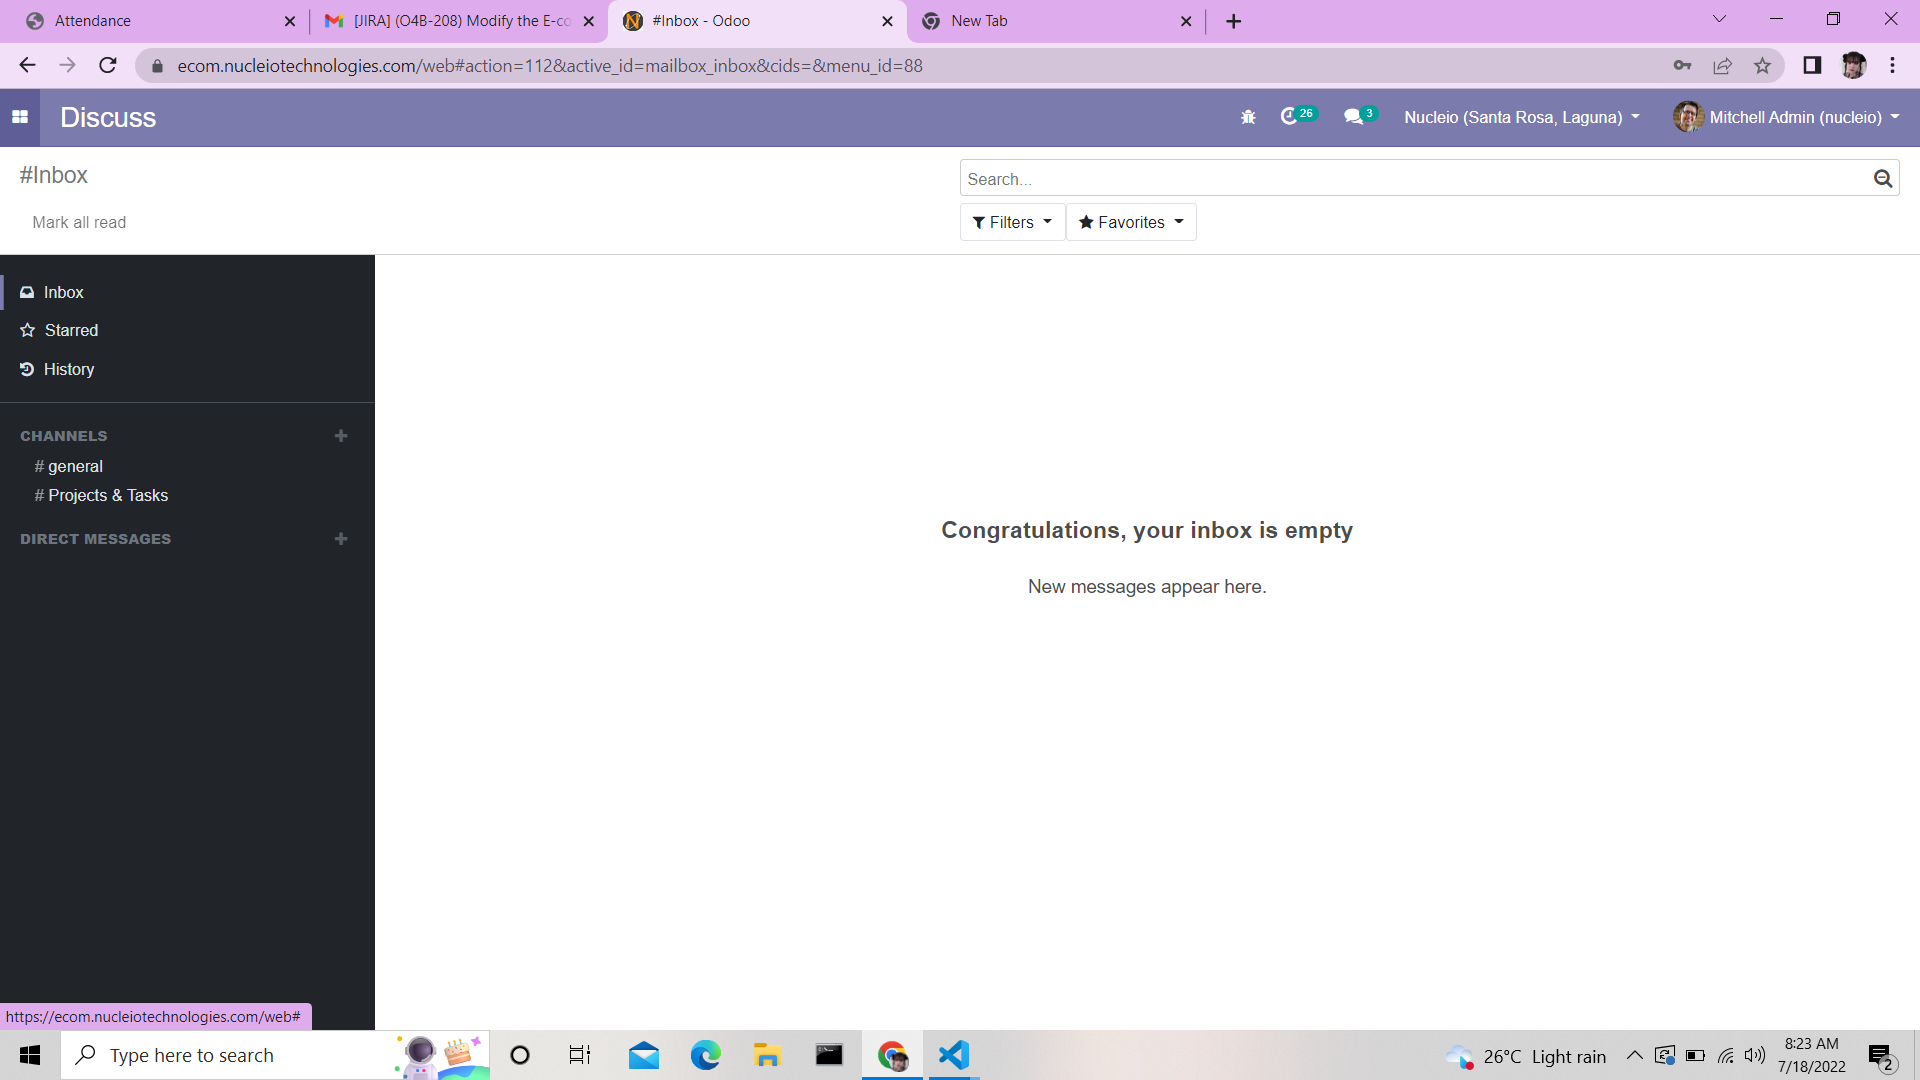The image size is (1920, 1080).
Task: Open the password key icon in address bar
Action: click(x=1682, y=66)
